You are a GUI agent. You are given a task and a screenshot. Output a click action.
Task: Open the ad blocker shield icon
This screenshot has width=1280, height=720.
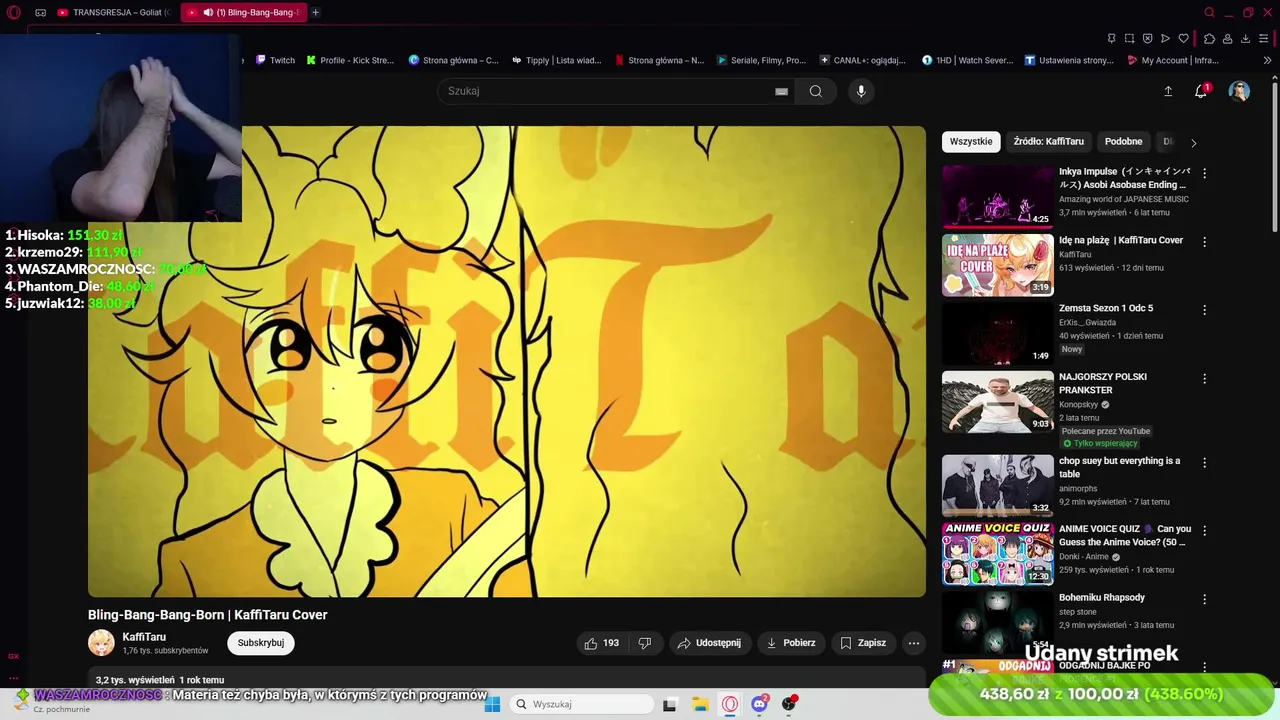coord(1147,38)
